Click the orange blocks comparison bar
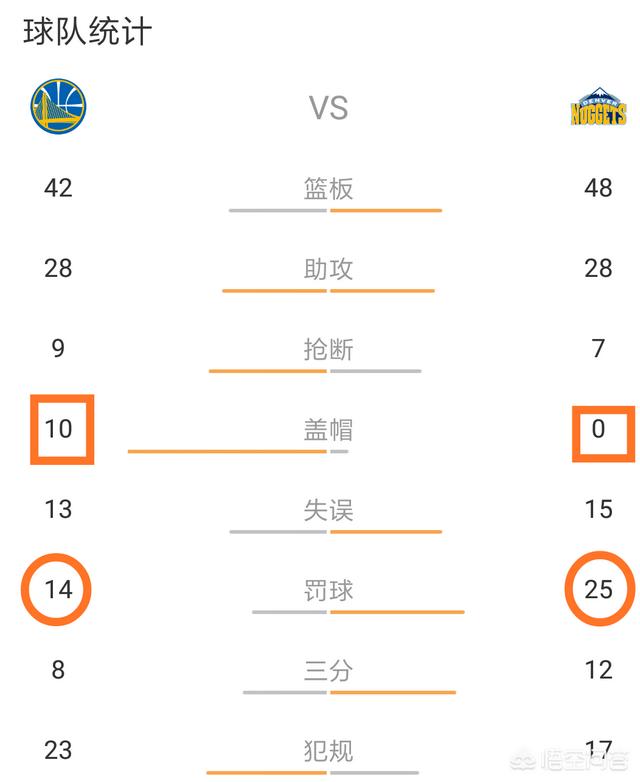The height and width of the screenshot is (782, 640). click(227, 451)
